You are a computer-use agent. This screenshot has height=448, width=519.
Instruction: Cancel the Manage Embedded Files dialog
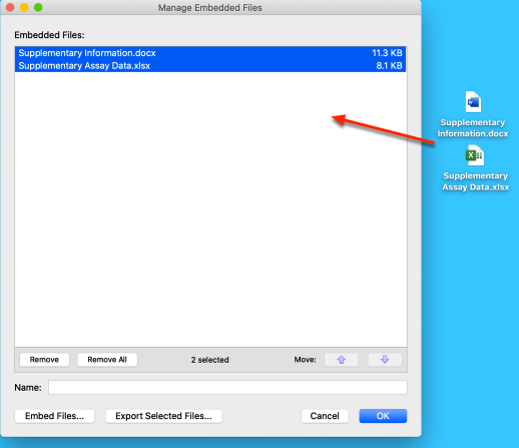[325, 416]
